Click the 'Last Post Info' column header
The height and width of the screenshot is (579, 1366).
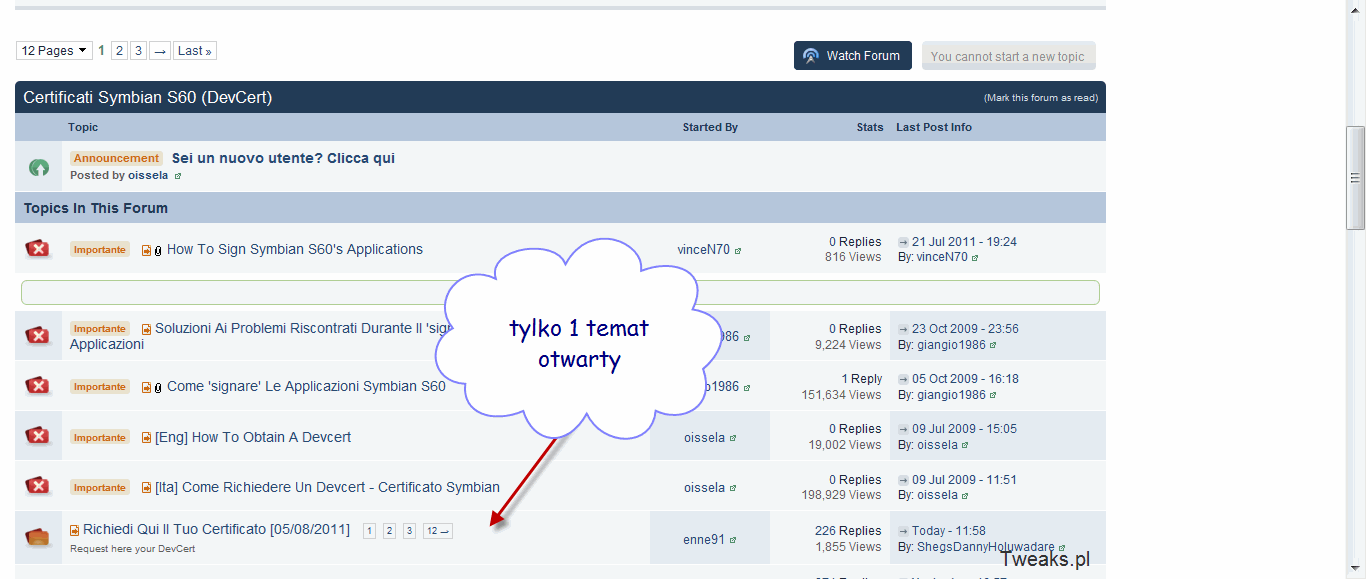pyautogui.click(x=934, y=127)
